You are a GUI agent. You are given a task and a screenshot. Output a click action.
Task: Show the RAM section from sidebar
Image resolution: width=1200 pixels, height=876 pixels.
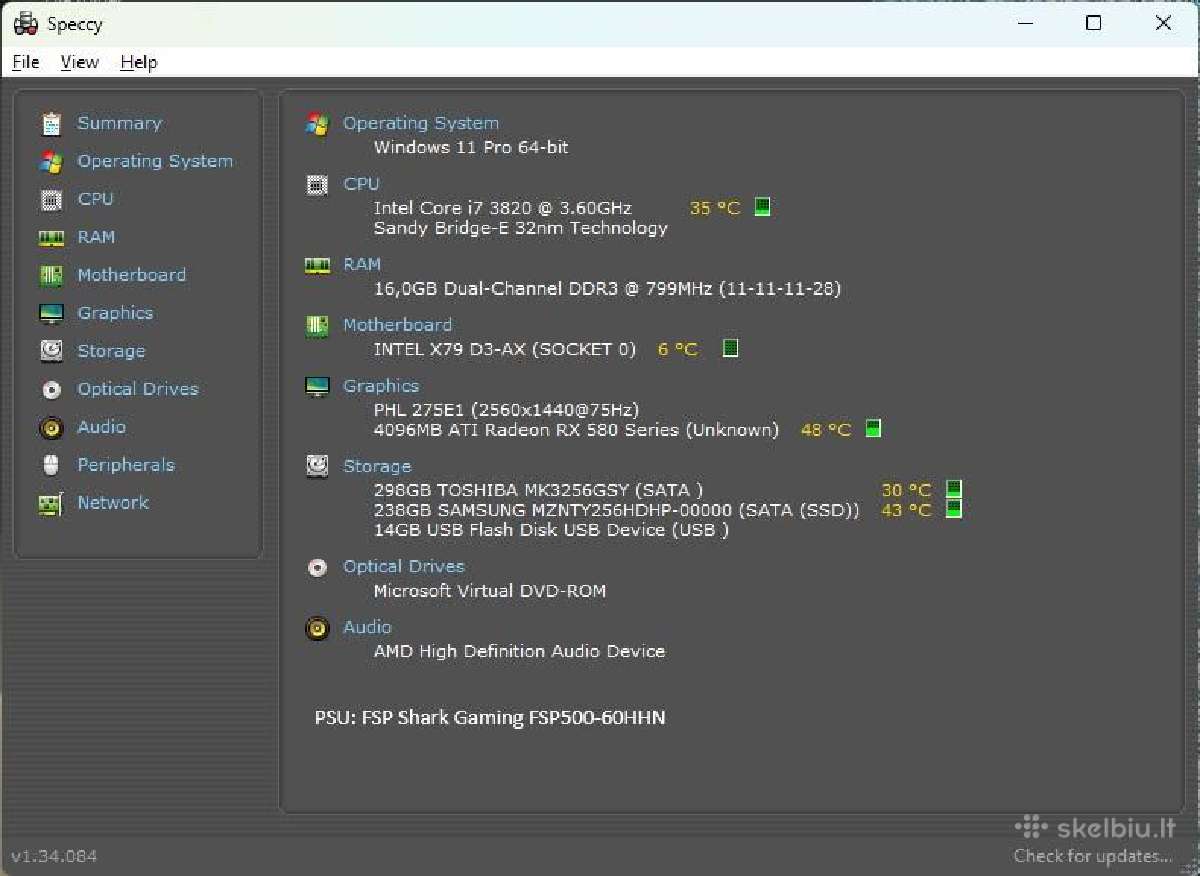[x=96, y=237]
